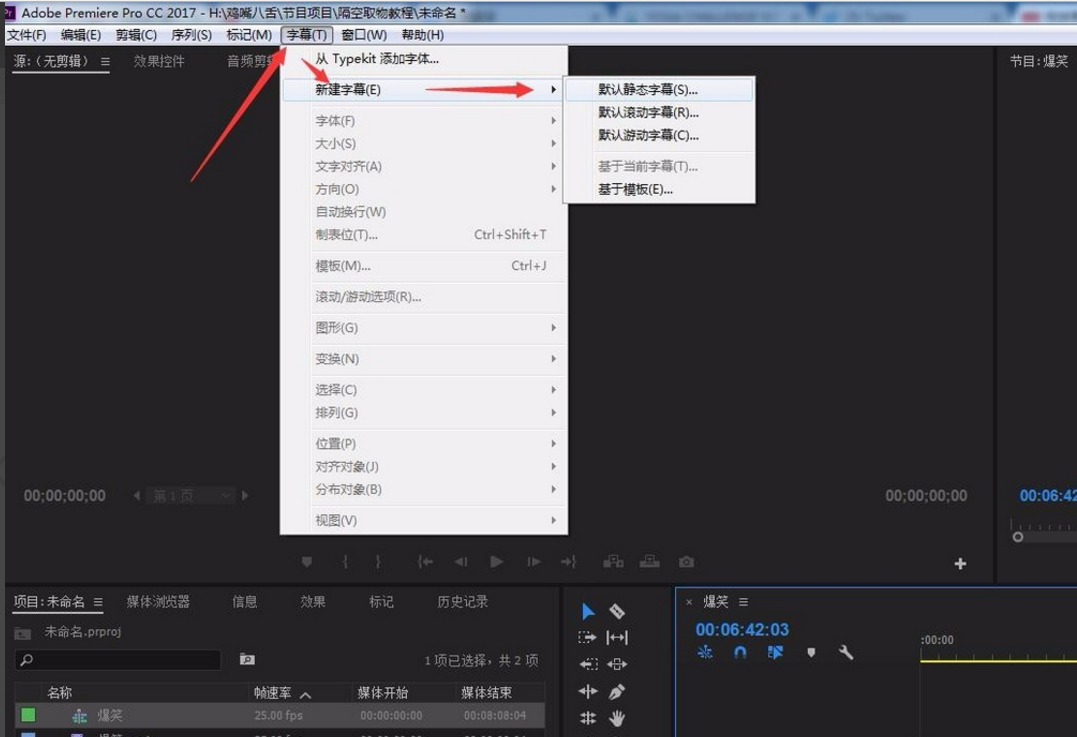Screen dimensions: 1077x737
Task: Click the project search field
Action: coord(117,660)
